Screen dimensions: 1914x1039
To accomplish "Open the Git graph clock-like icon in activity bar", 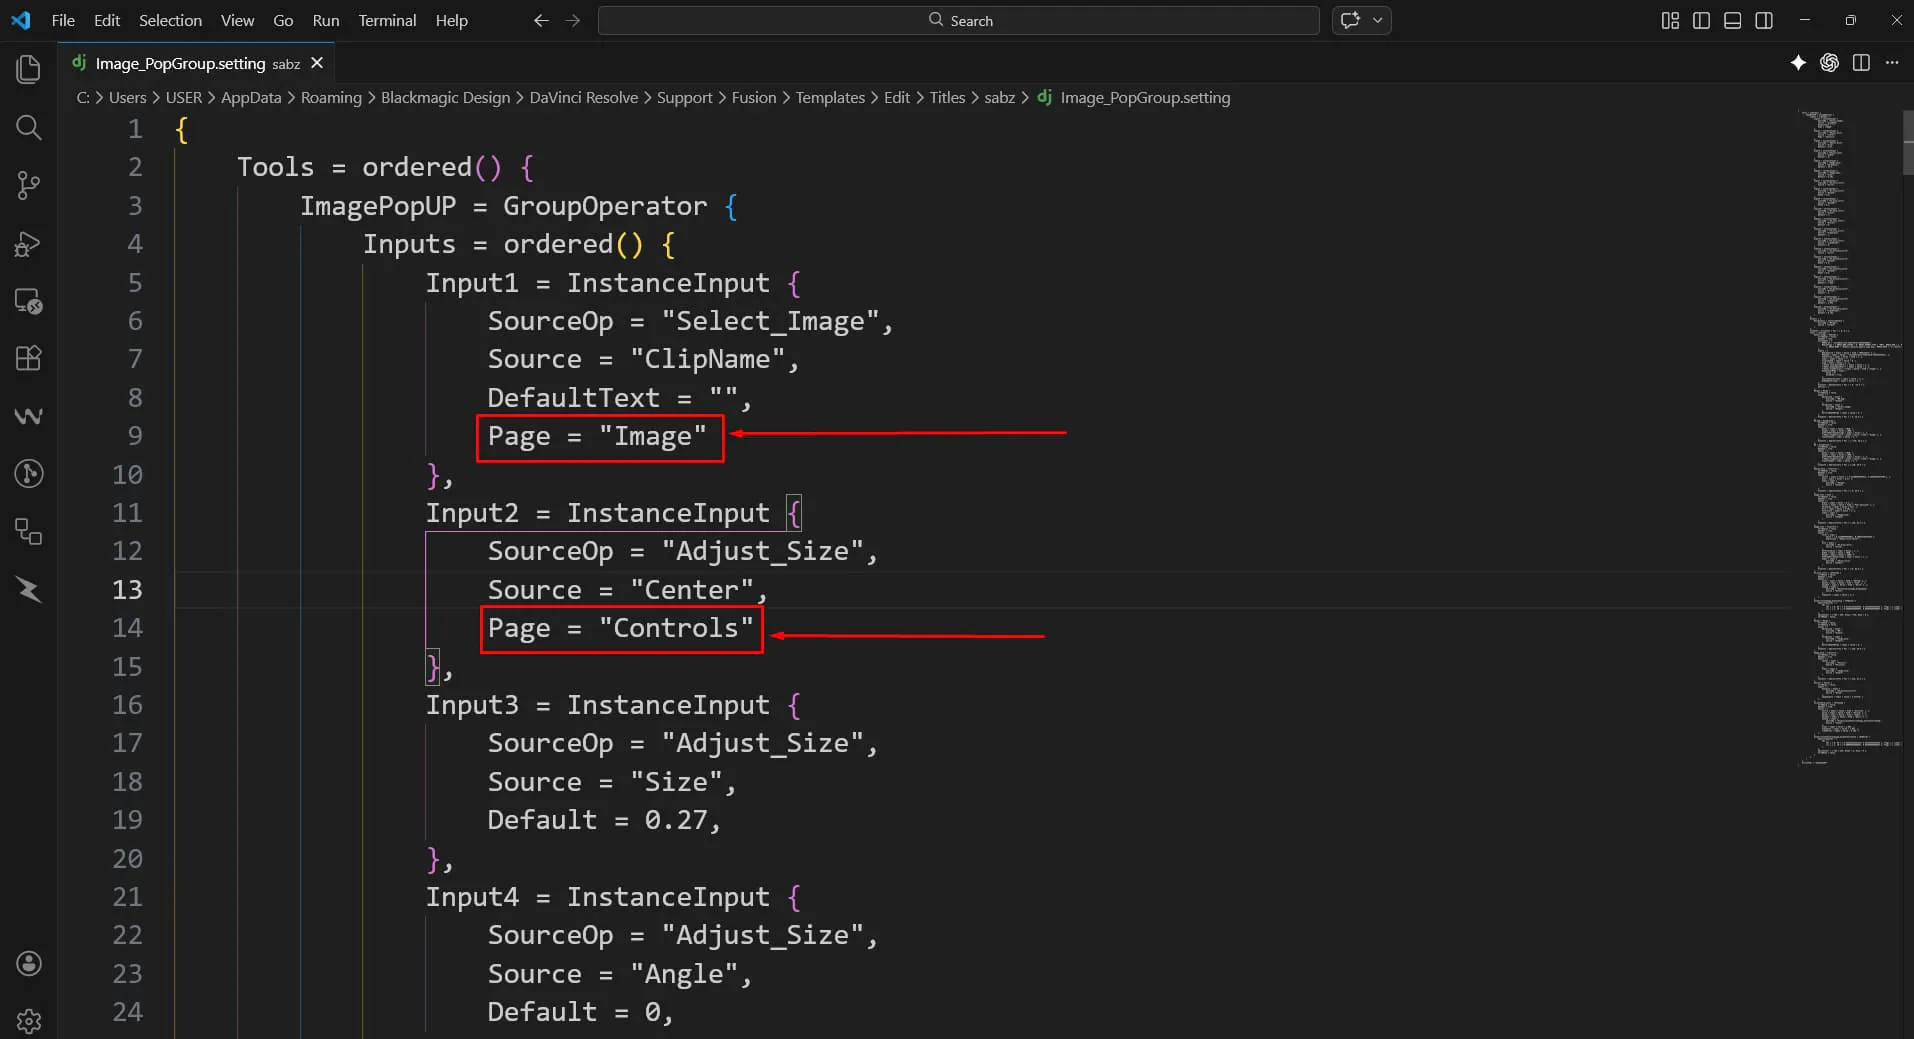I will [28, 473].
